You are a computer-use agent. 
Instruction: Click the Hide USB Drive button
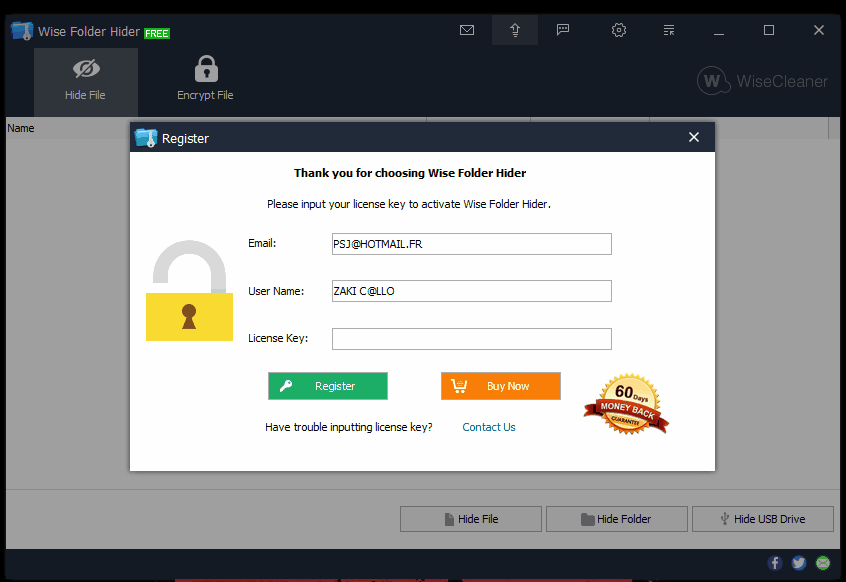763,519
